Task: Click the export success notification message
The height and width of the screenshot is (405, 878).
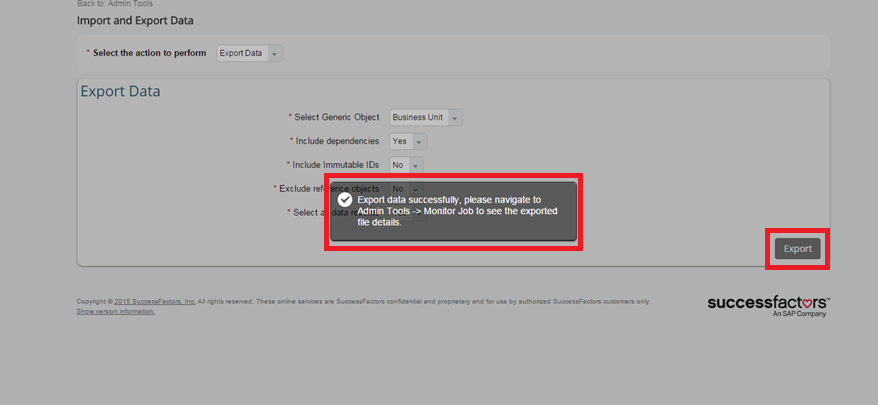Action: pos(453,211)
